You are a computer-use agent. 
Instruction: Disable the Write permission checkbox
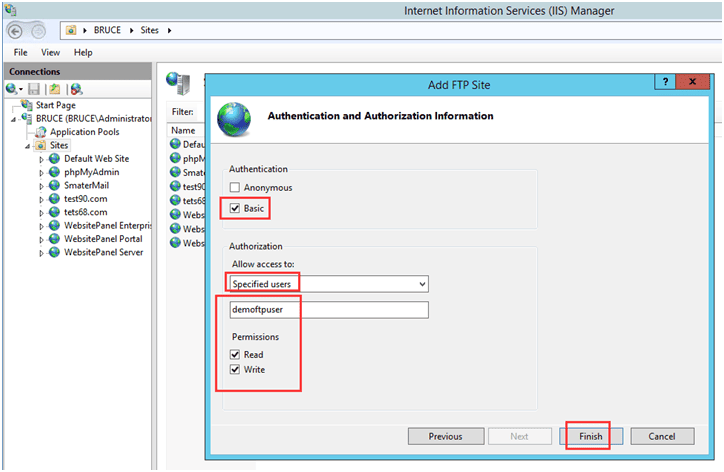(x=234, y=370)
